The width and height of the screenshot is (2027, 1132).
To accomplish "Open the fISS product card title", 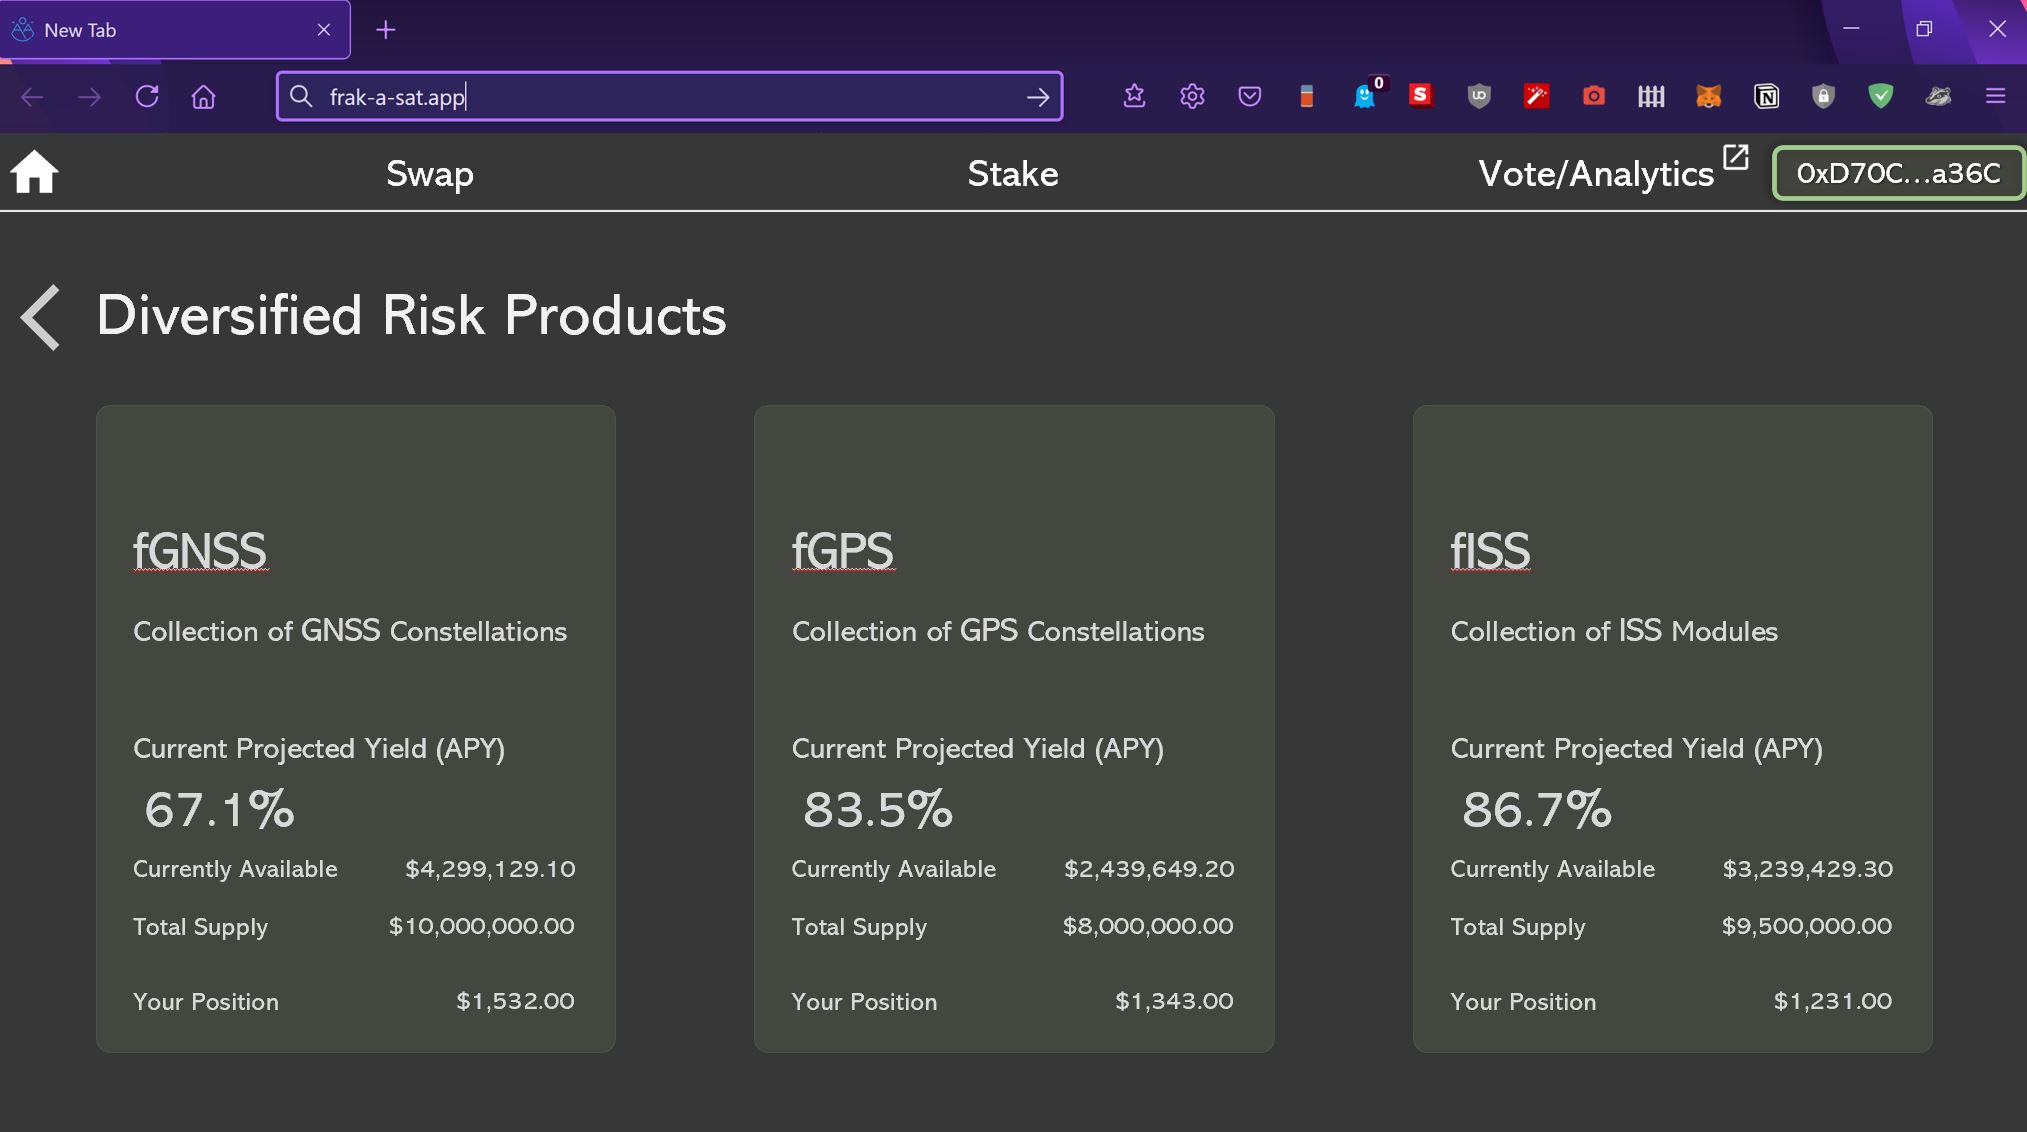I will point(1490,551).
